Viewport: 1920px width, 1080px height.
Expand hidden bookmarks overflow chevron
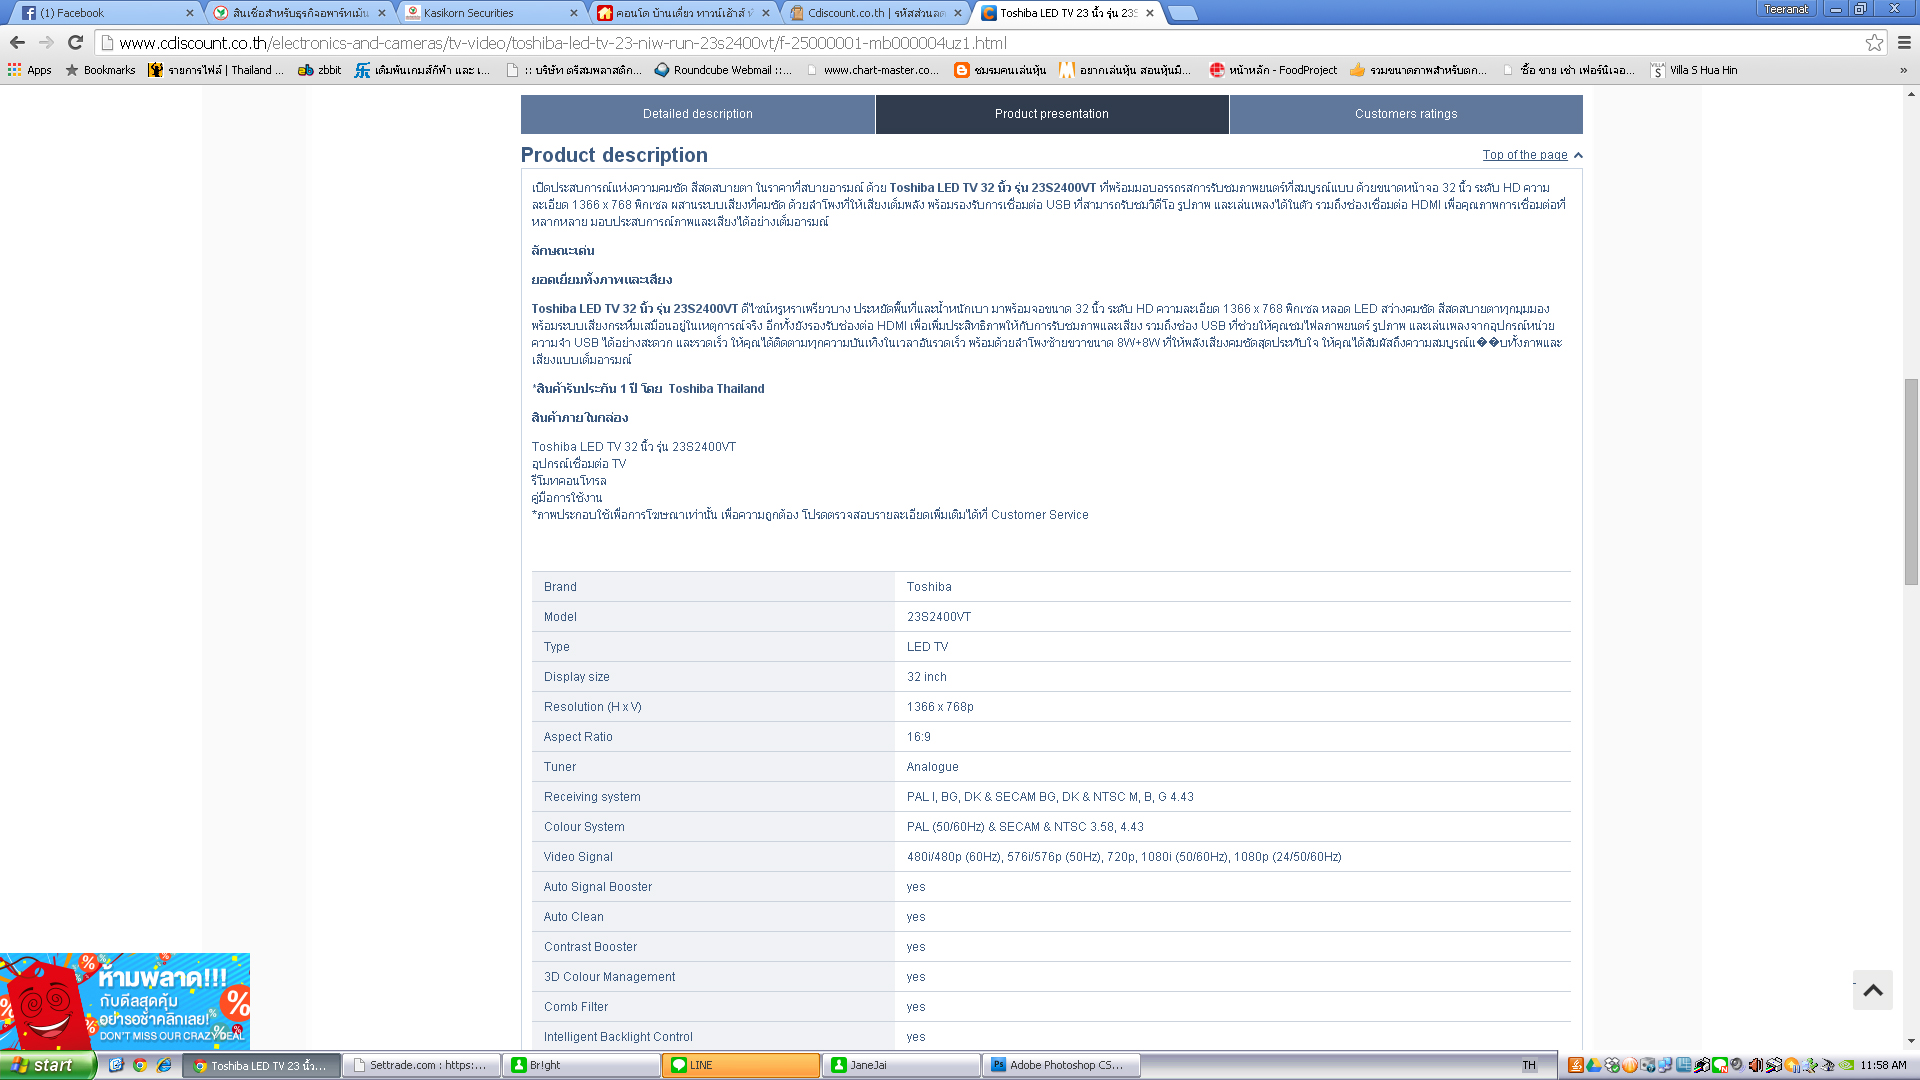click(x=1903, y=70)
